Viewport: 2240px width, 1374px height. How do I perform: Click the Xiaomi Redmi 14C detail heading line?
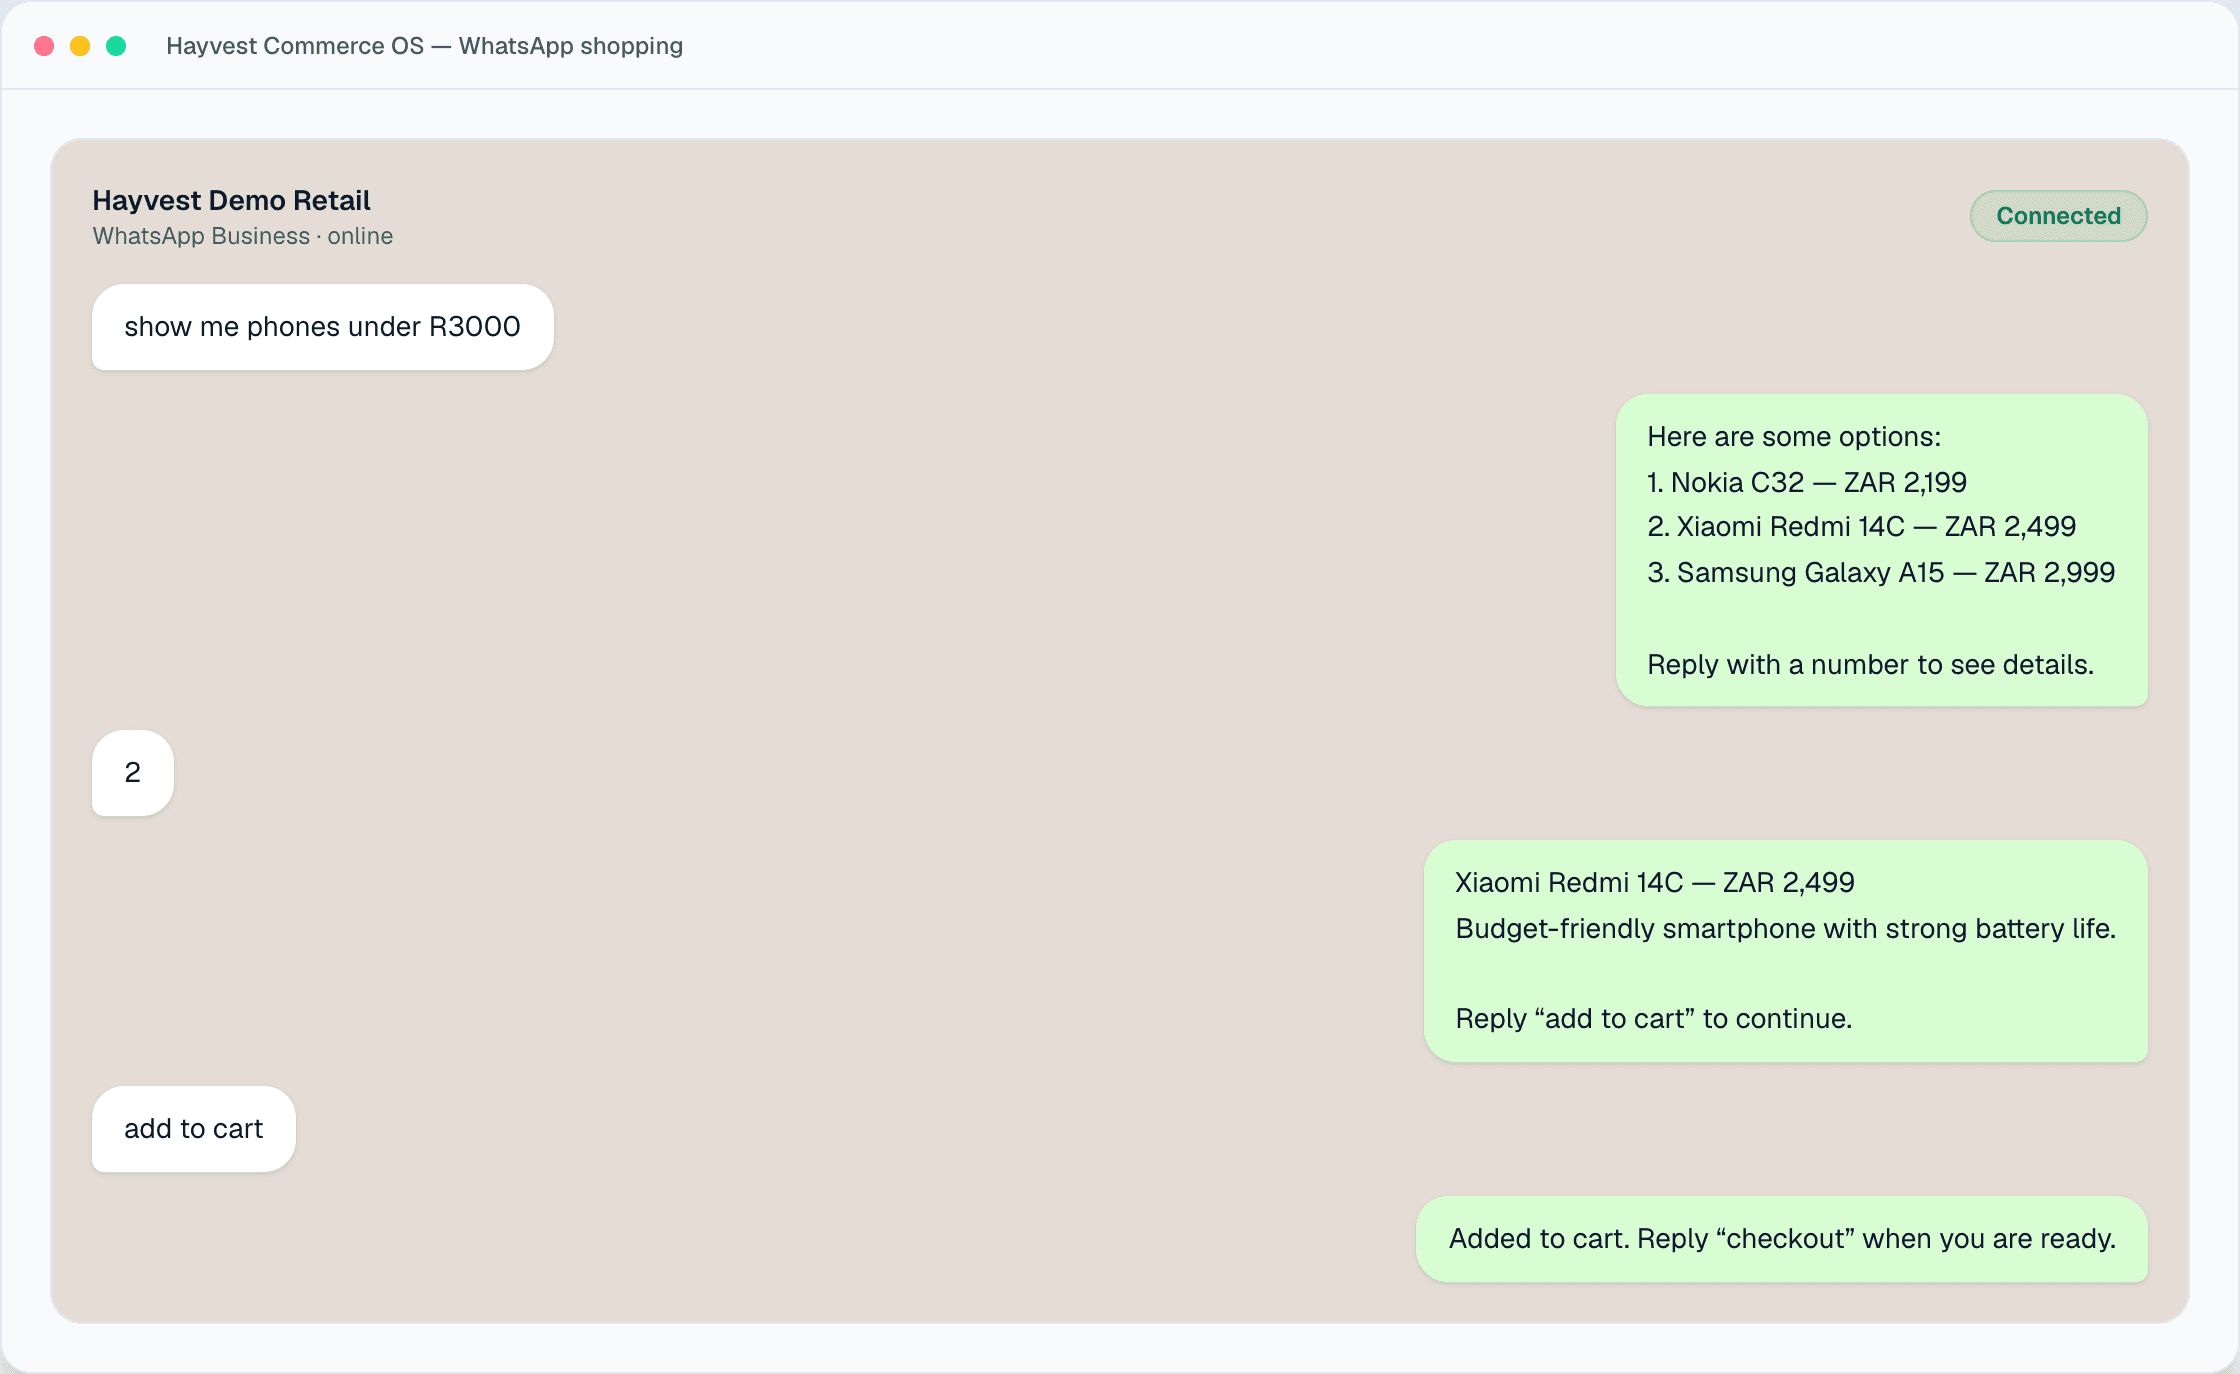[1655, 882]
